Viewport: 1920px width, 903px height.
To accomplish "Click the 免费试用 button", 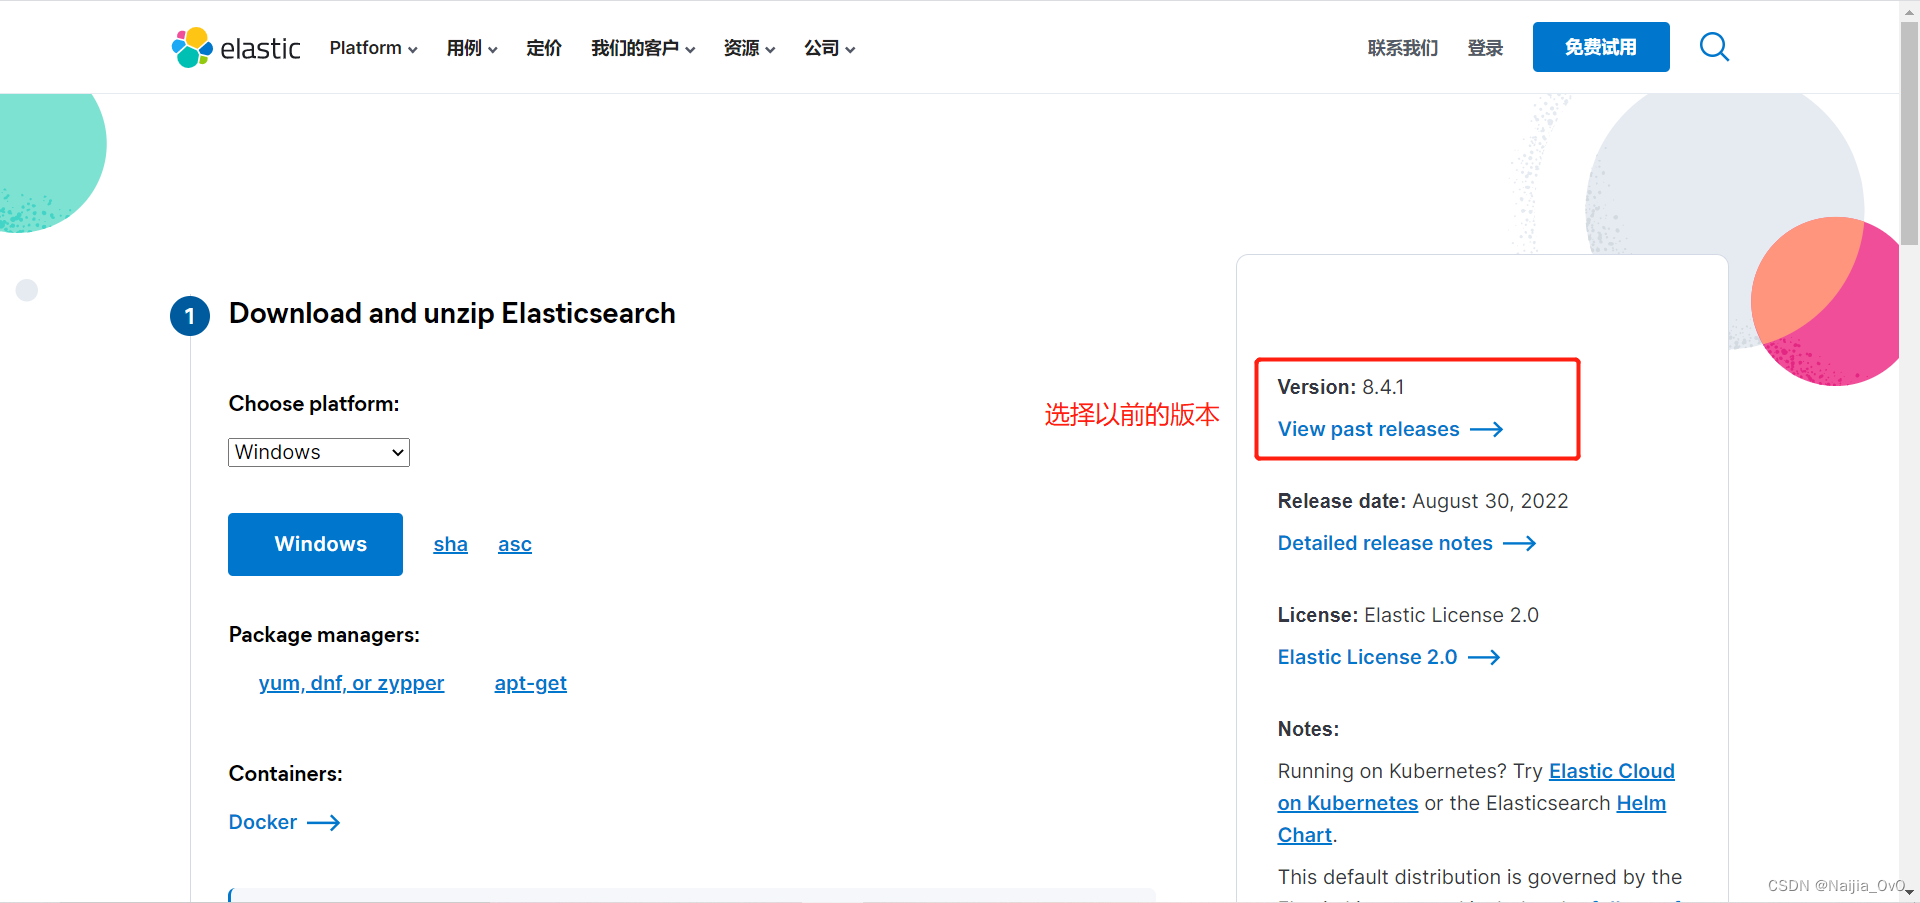I will (x=1601, y=47).
